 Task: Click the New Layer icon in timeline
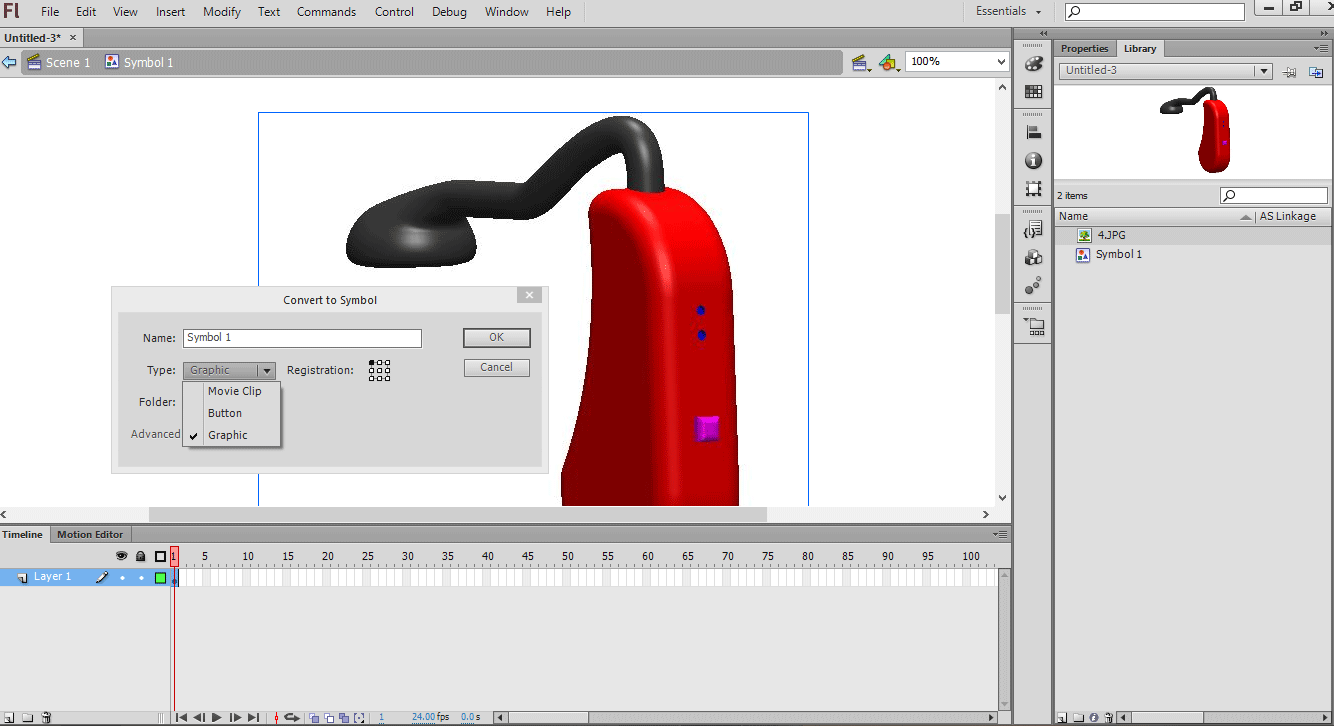9,717
